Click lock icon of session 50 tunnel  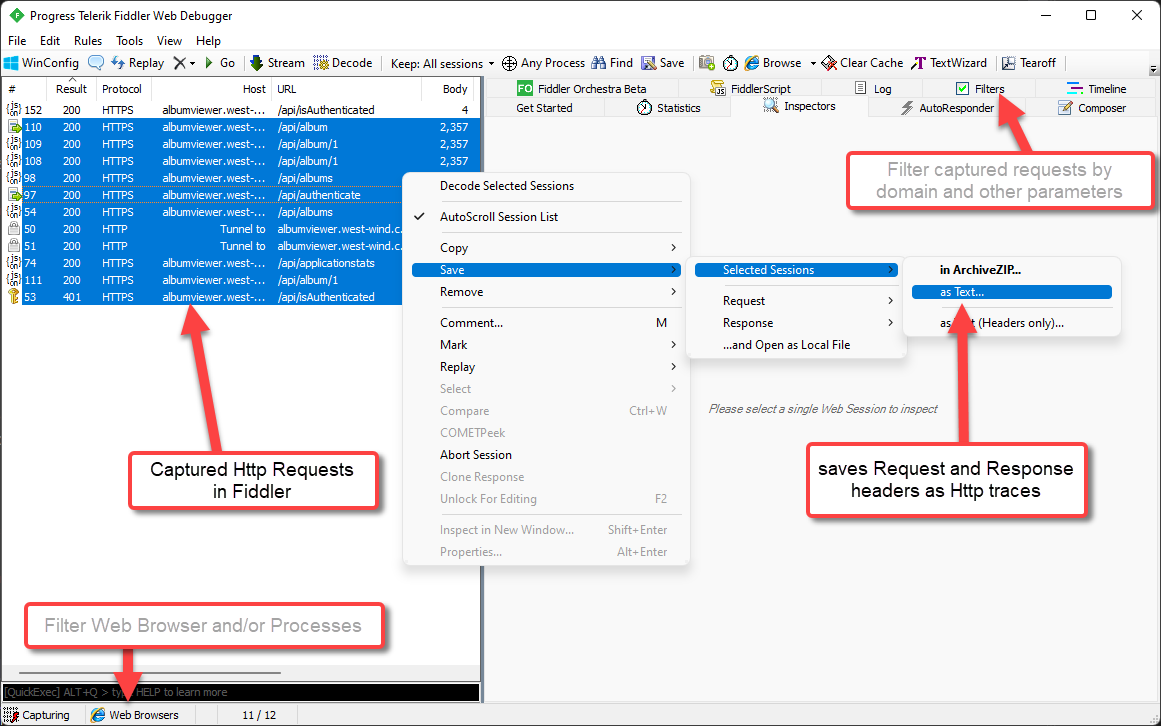[x=13, y=229]
